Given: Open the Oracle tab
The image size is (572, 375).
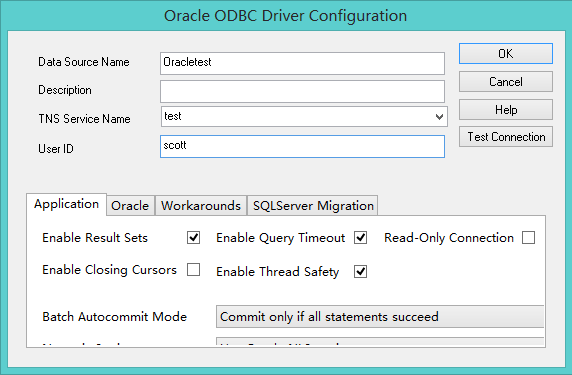Looking at the screenshot, I should coord(130,206).
